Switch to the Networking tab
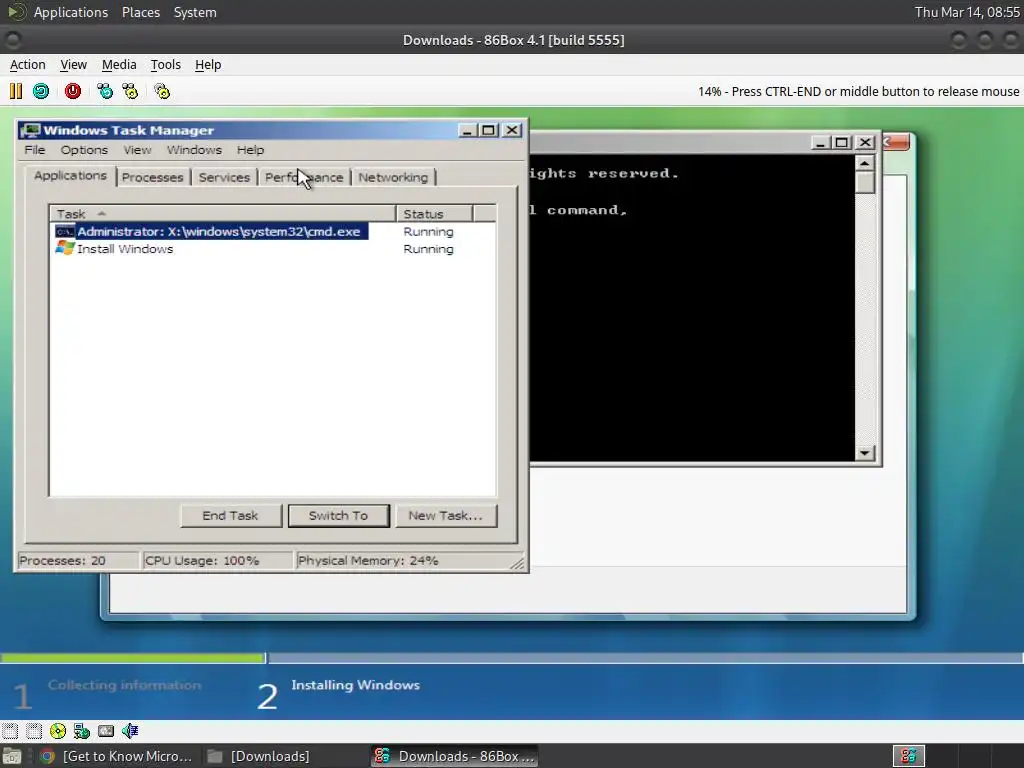Image resolution: width=1024 pixels, height=768 pixels. (x=393, y=177)
